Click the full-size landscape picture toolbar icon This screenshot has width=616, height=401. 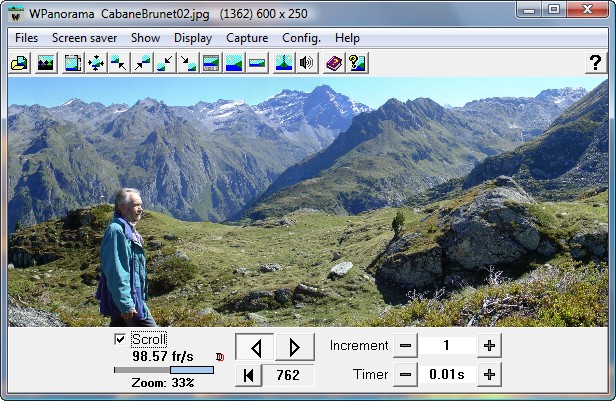[x=234, y=63]
